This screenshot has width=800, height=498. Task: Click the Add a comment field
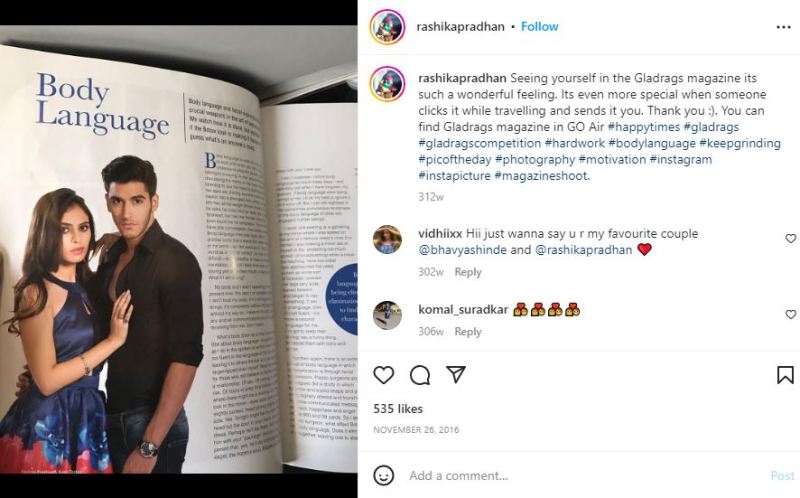pos(587,476)
